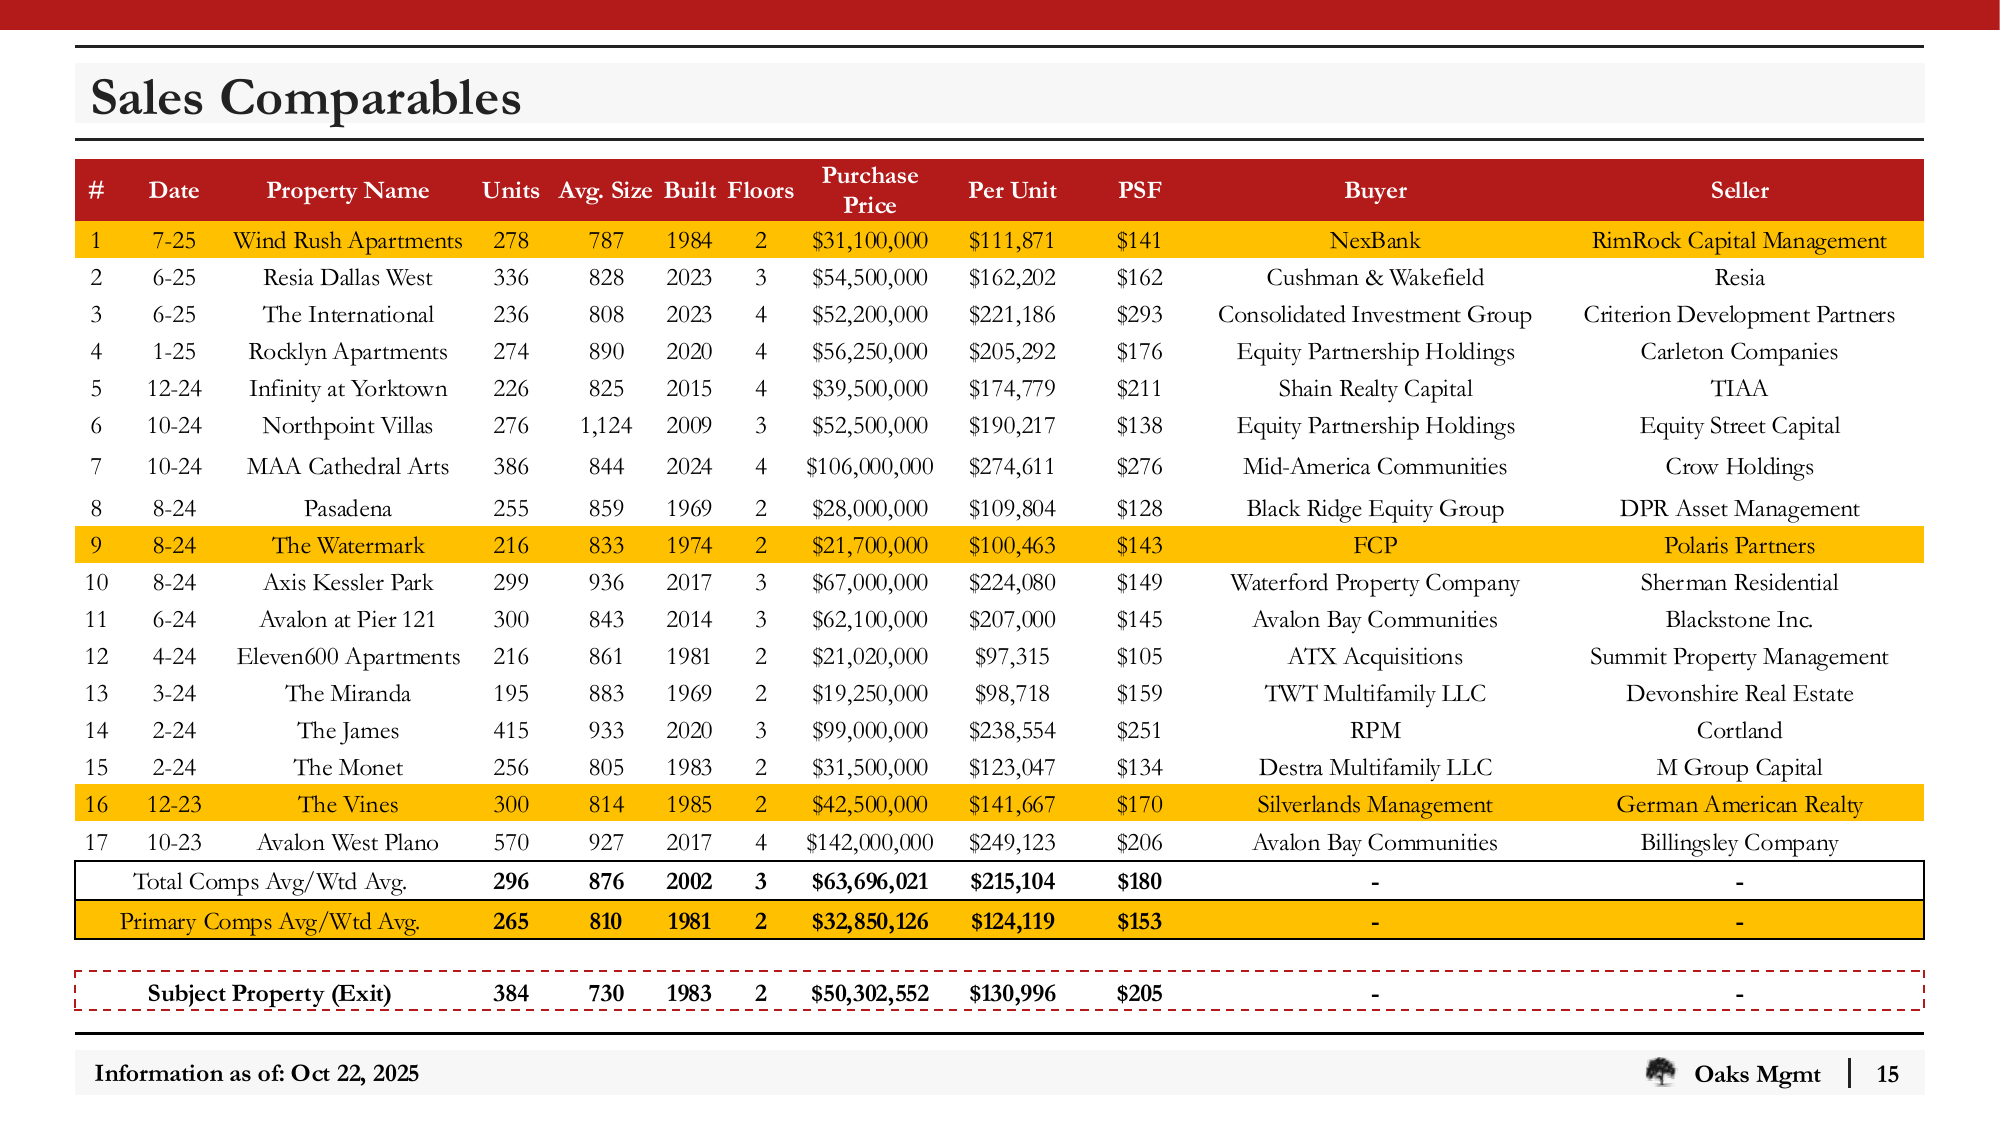Select 'Carleton Companies' seller cell
Screen dimensions: 2000x1125
click(x=1739, y=351)
